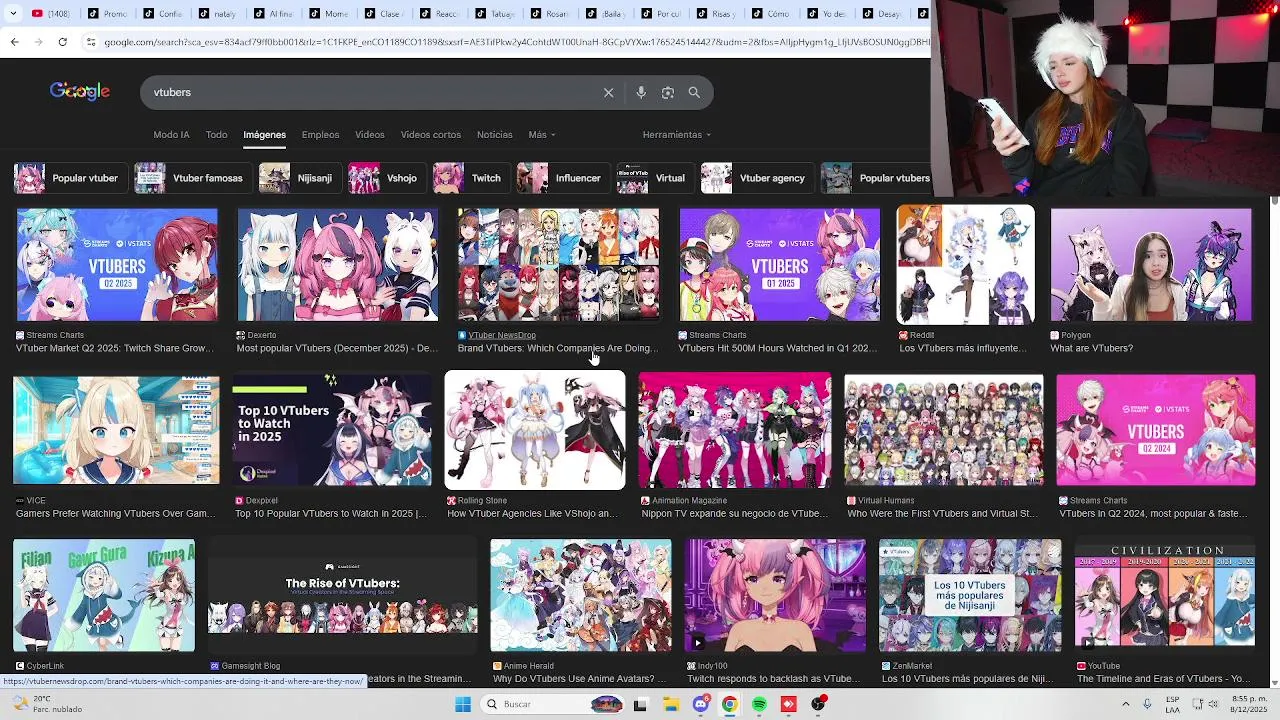
Task: Open Spotify from the taskbar
Action: [x=760, y=704]
